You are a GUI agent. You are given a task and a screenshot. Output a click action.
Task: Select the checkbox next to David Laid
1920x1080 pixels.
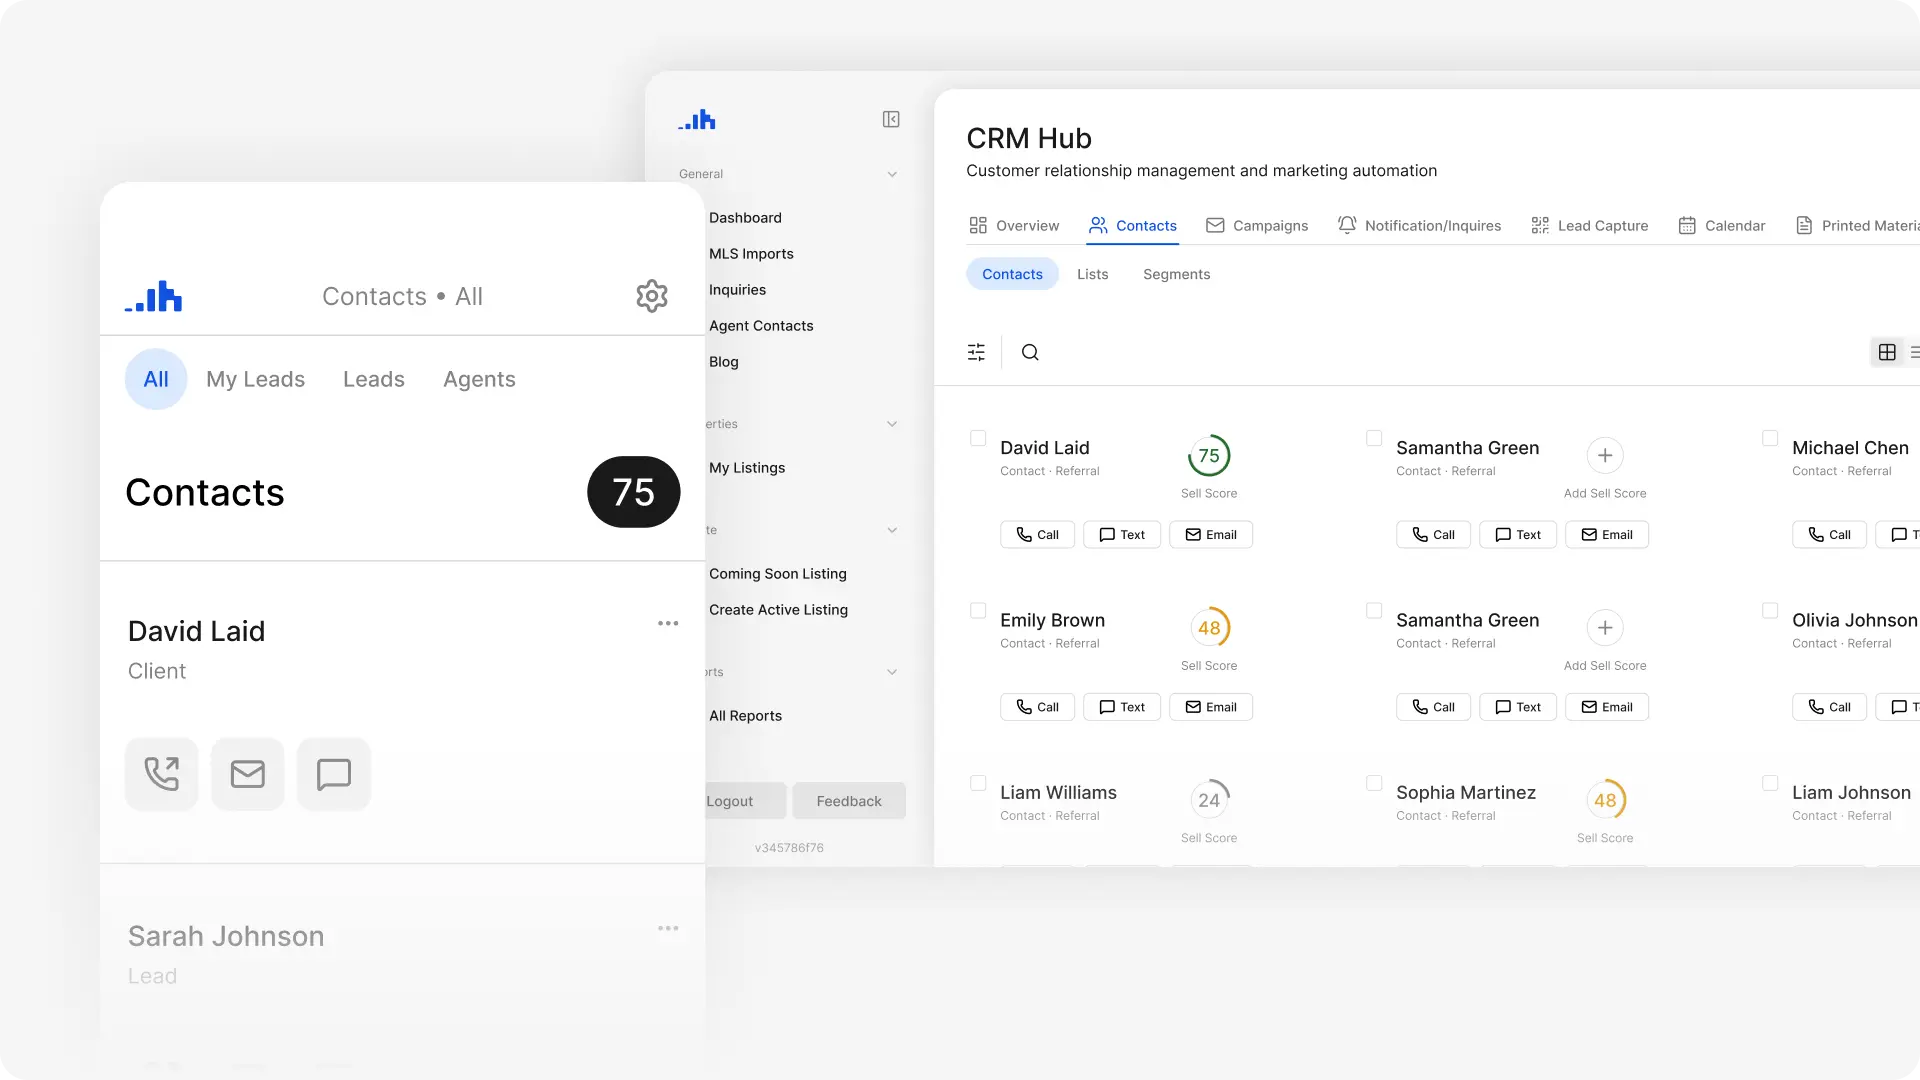[x=978, y=438]
